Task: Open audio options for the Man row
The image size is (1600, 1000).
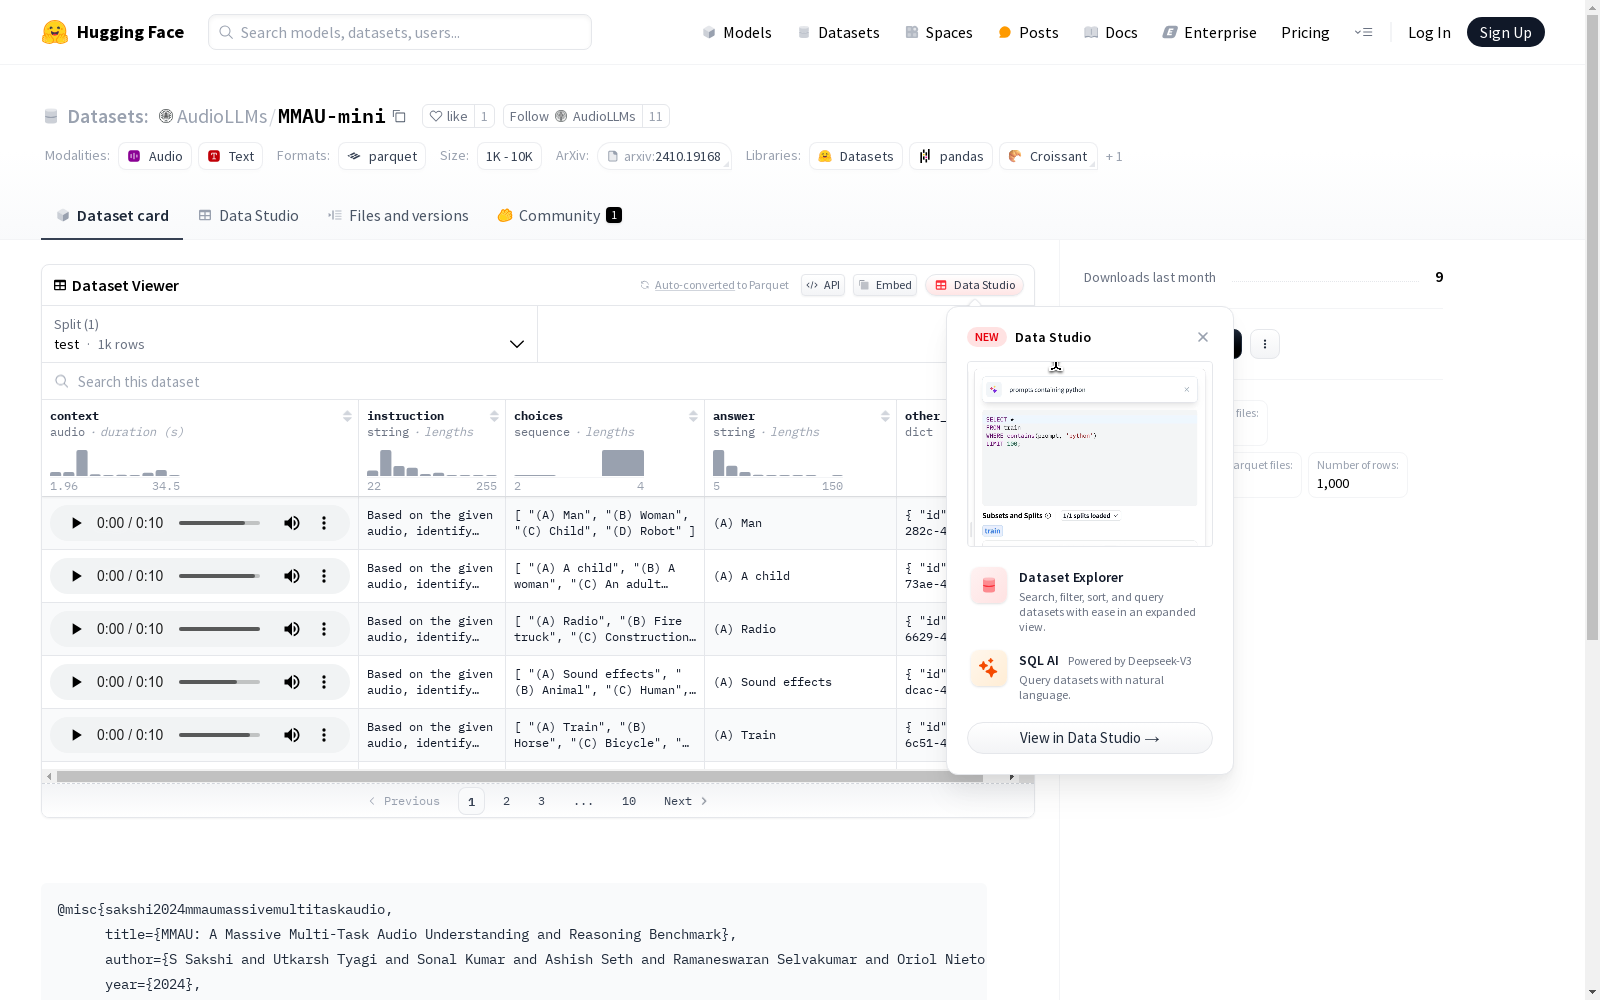Action: [x=324, y=523]
